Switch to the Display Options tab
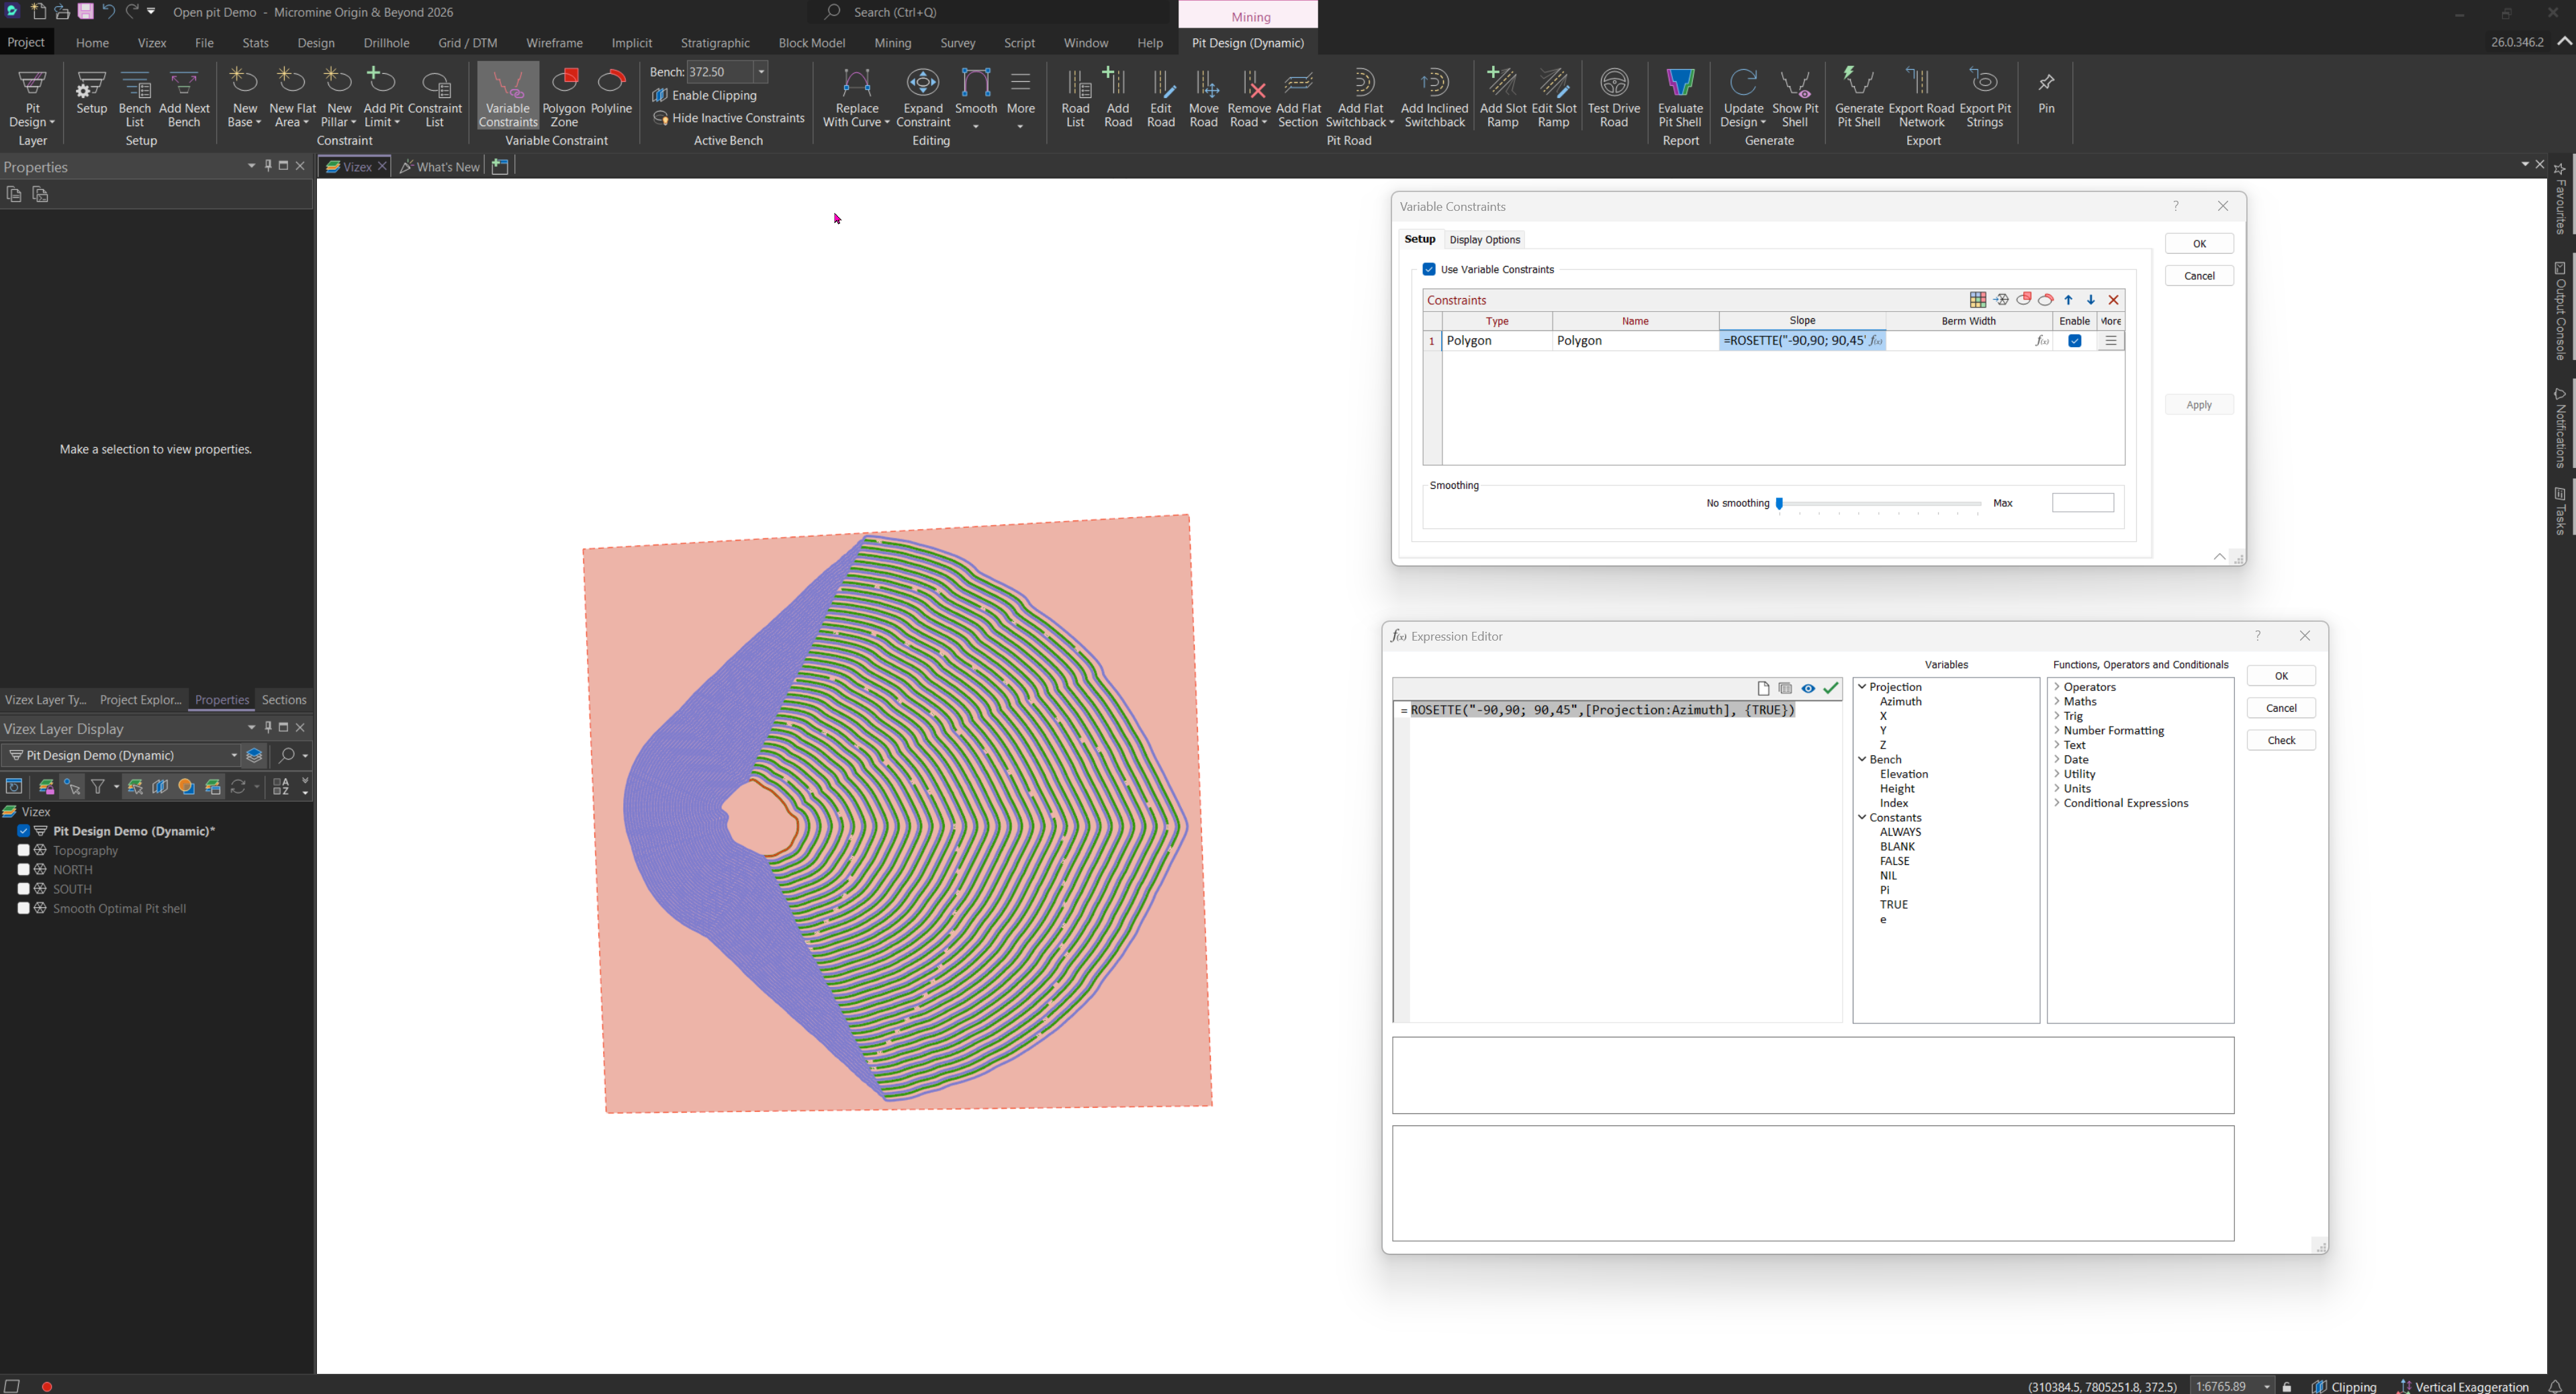Image resolution: width=2576 pixels, height=1394 pixels. pos(1484,240)
